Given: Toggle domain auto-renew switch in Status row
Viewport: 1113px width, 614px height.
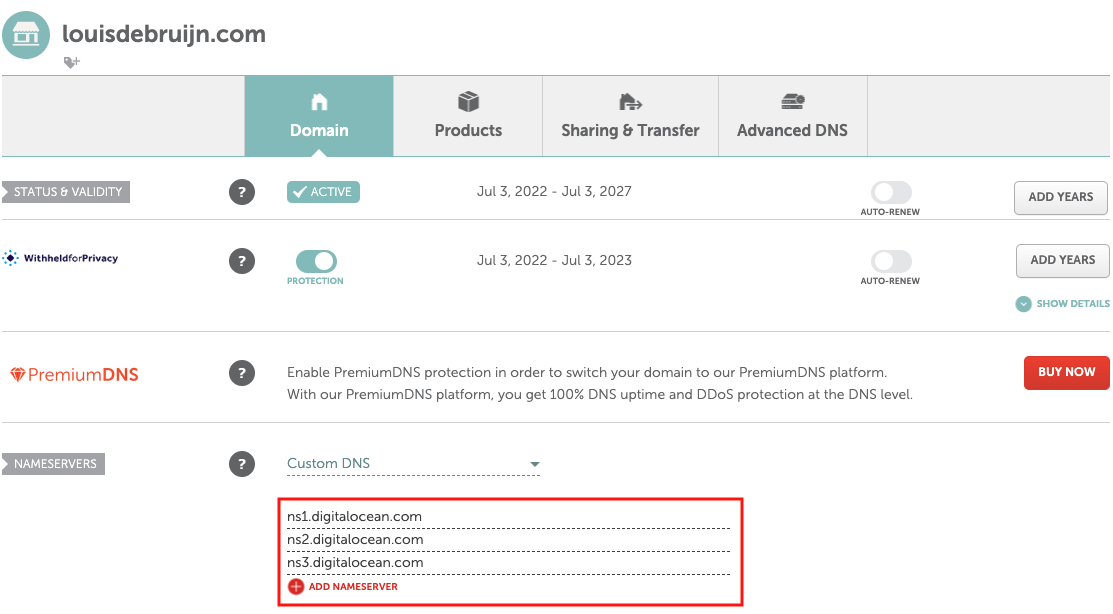Looking at the screenshot, I should (891, 192).
